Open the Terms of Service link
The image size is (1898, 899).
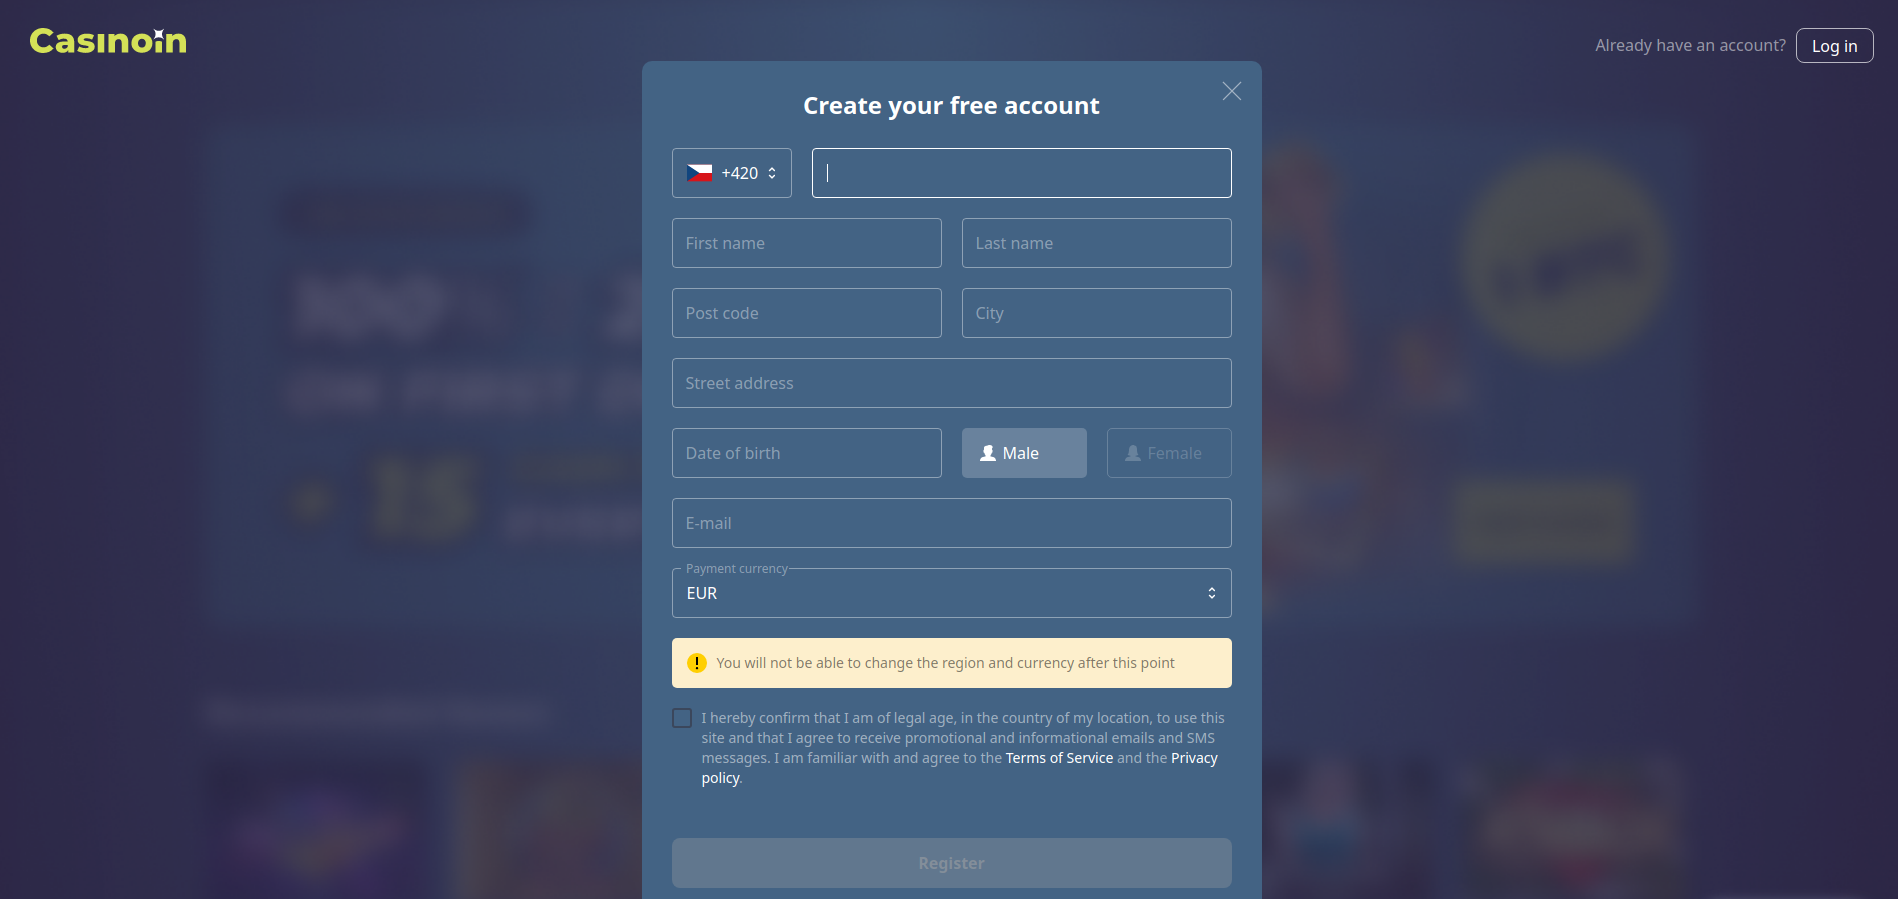[1059, 758]
